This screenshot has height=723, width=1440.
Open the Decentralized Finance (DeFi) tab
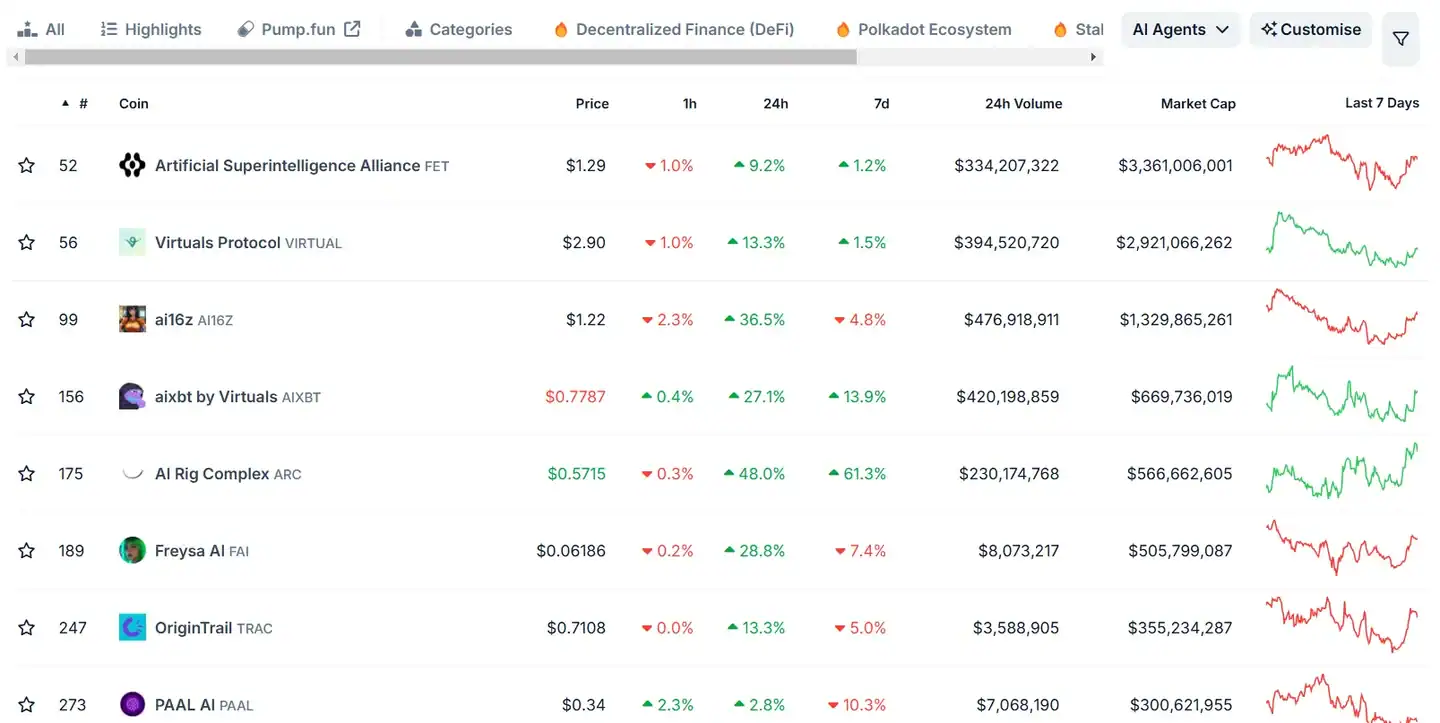coord(674,30)
